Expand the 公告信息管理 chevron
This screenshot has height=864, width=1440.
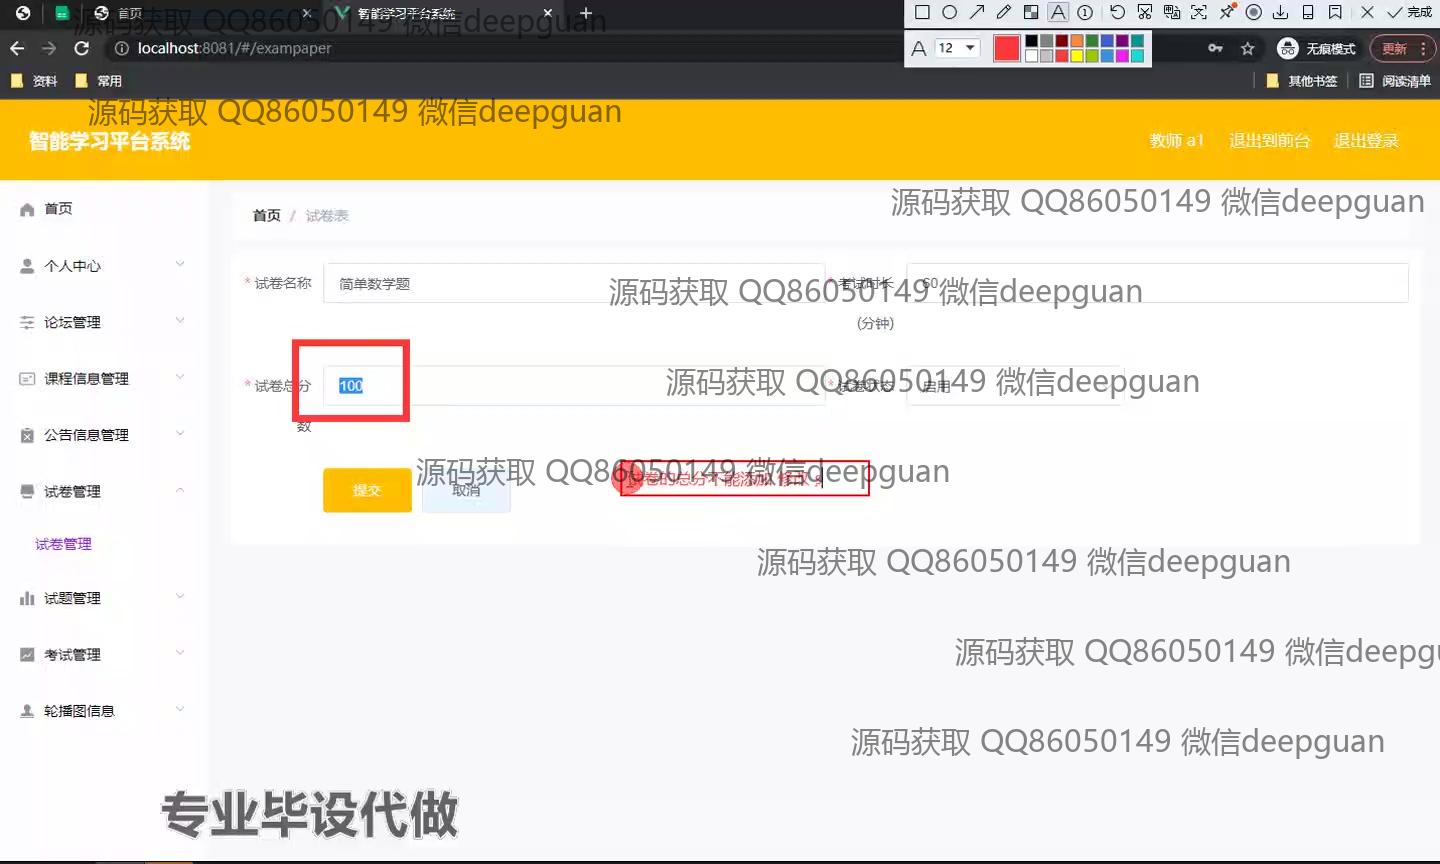(x=180, y=433)
